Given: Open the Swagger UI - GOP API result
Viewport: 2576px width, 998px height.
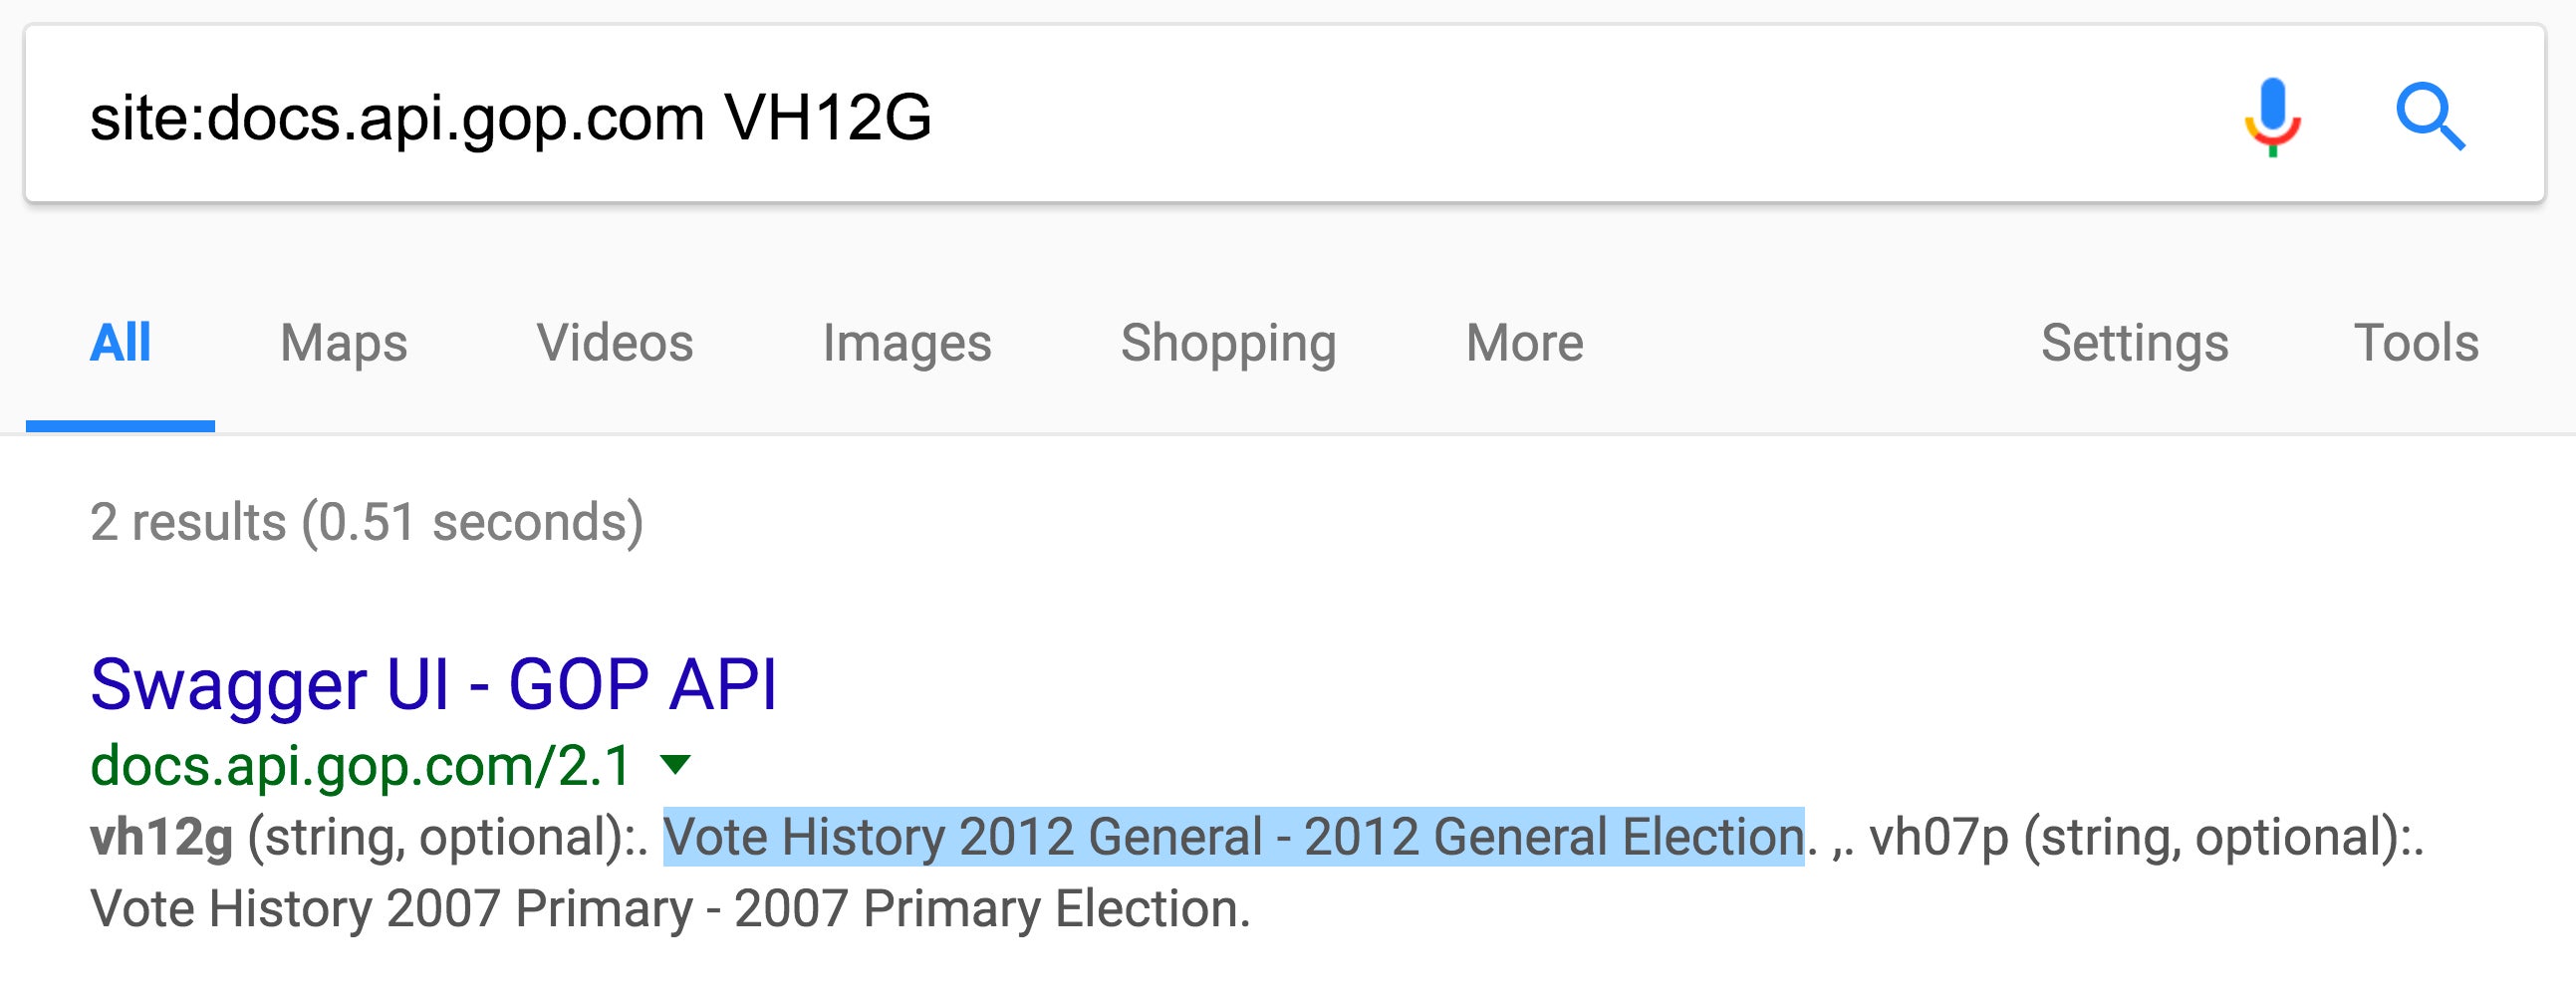Looking at the screenshot, I should (x=433, y=685).
